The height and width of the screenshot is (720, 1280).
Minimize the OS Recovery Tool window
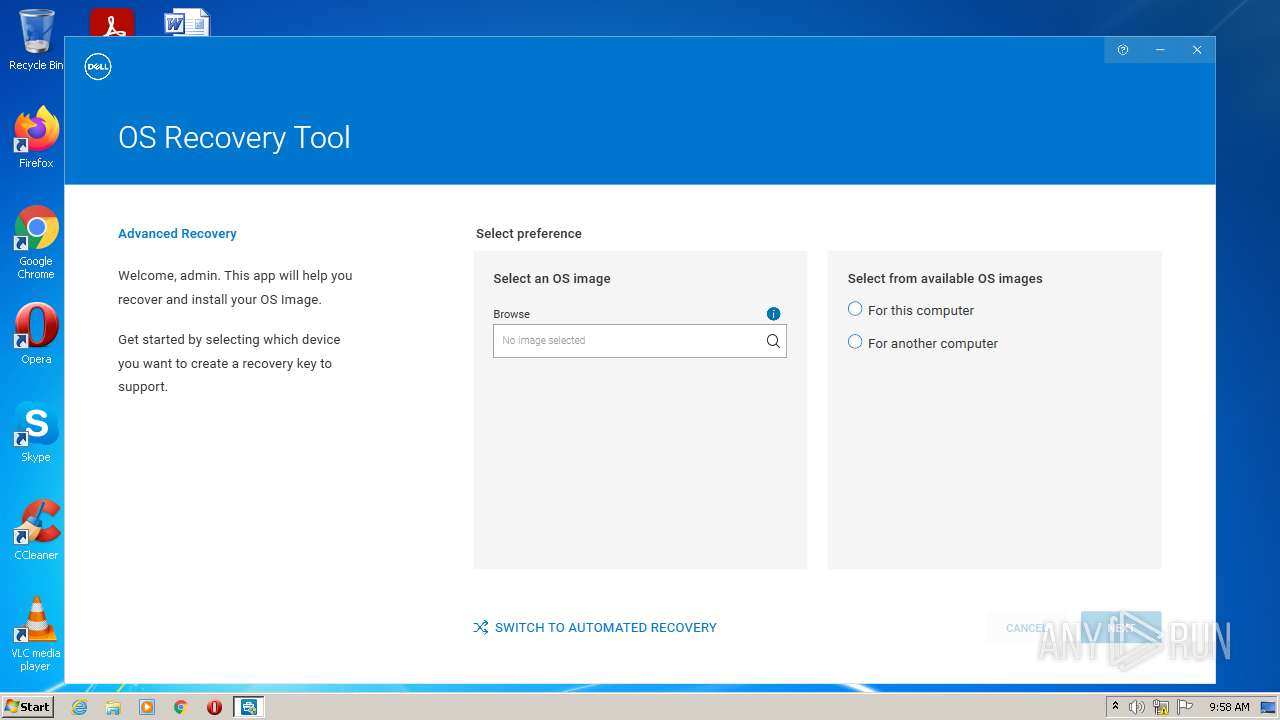tap(1160, 50)
